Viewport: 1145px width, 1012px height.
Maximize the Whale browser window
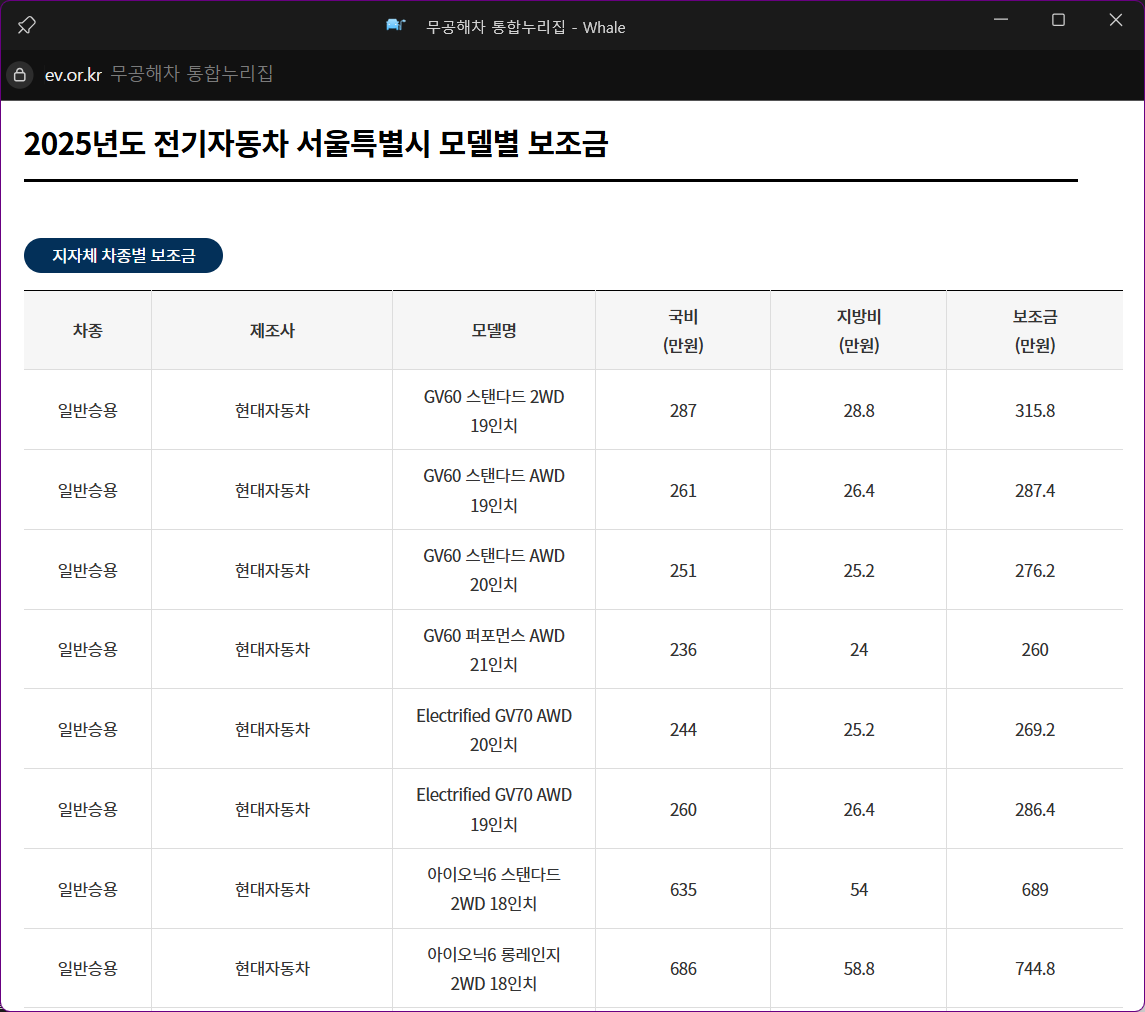1058,20
